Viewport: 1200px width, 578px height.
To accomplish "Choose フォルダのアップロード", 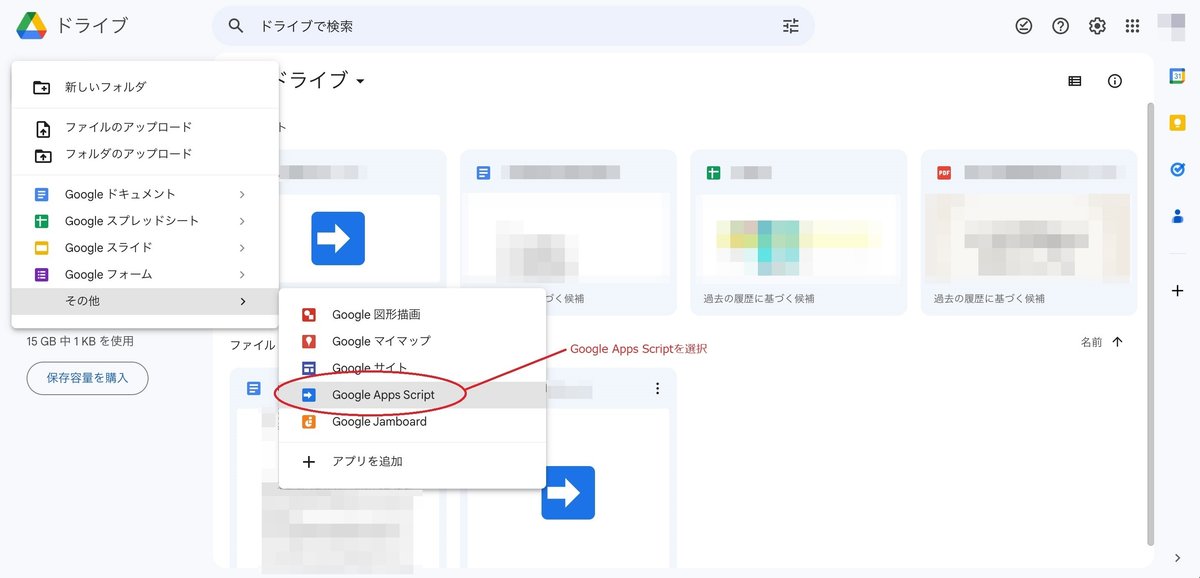I will 145,154.
